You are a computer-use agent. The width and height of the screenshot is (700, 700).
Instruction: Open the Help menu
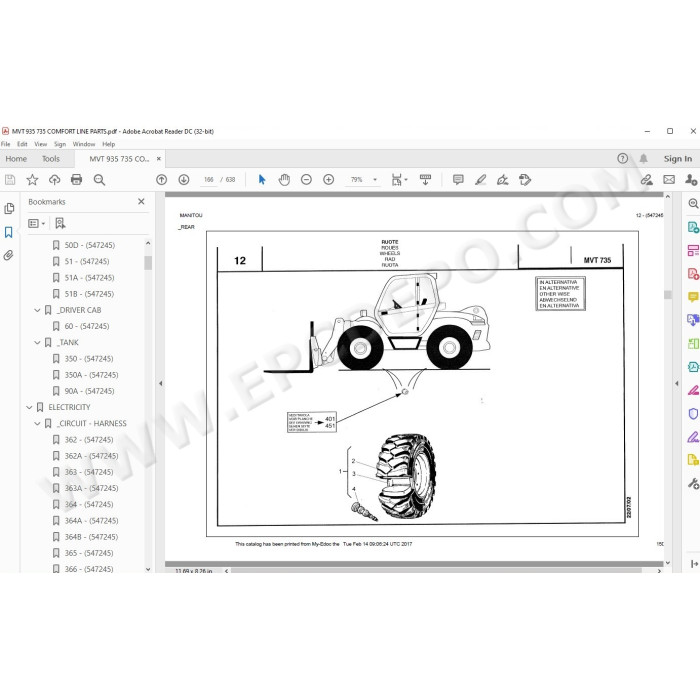[x=108, y=144]
